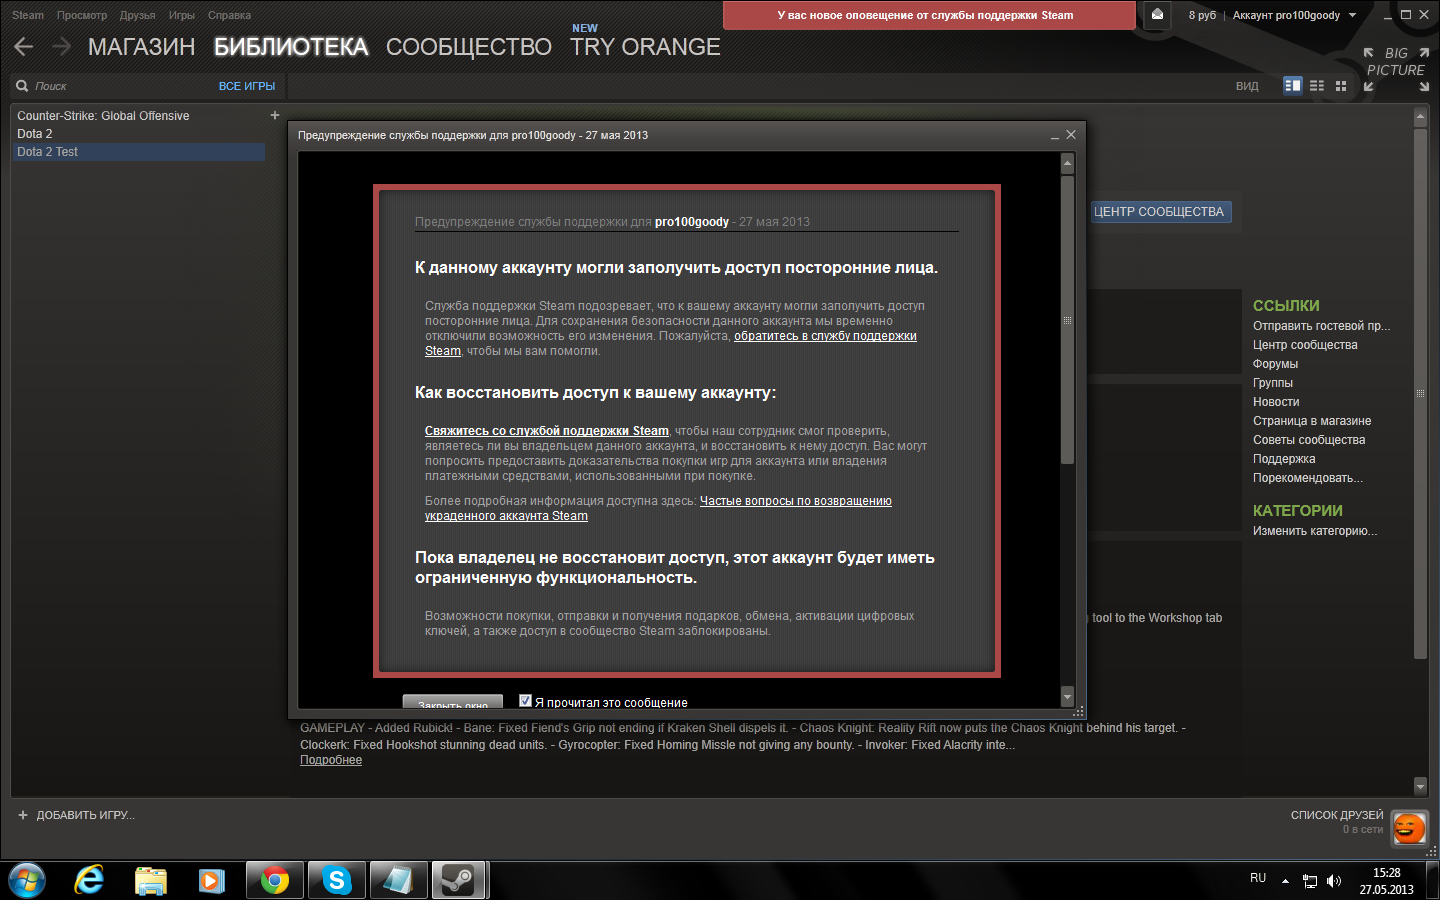The image size is (1440, 900).
Task: Open the Просмотр menu
Action: click(82, 15)
